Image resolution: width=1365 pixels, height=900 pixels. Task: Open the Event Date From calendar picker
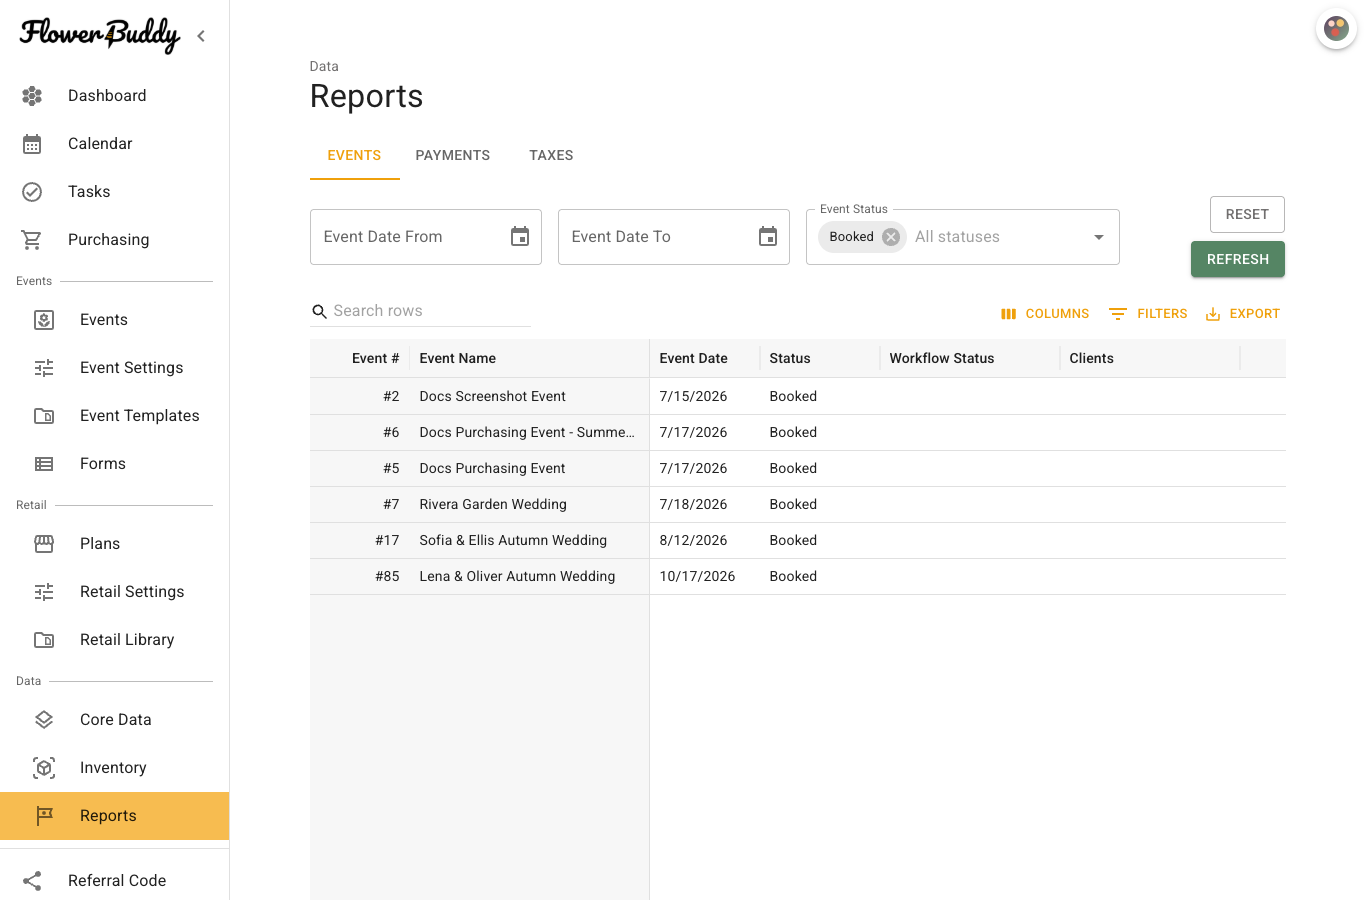pyautogui.click(x=520, y=237)
